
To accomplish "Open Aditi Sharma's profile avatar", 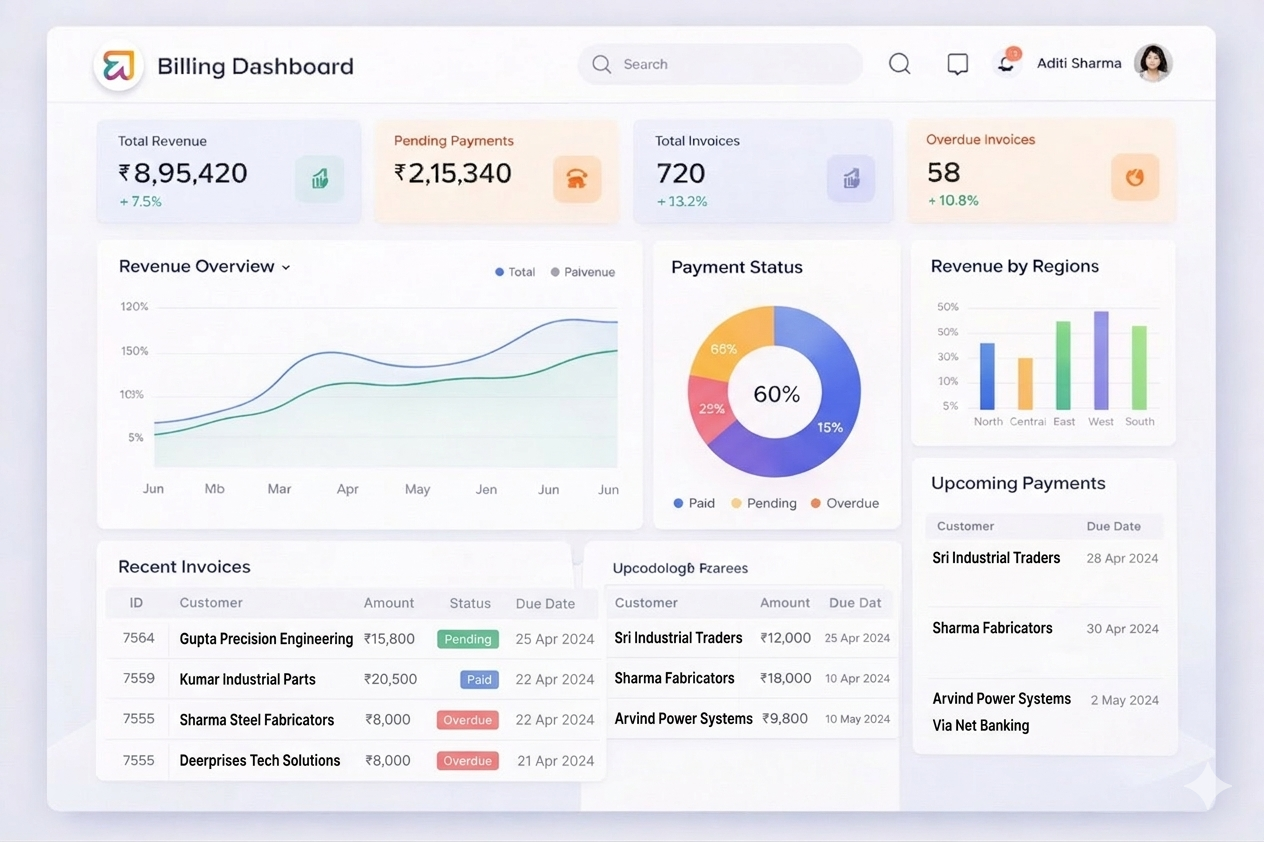I will pyautogui.click(x=1153, y=63).
